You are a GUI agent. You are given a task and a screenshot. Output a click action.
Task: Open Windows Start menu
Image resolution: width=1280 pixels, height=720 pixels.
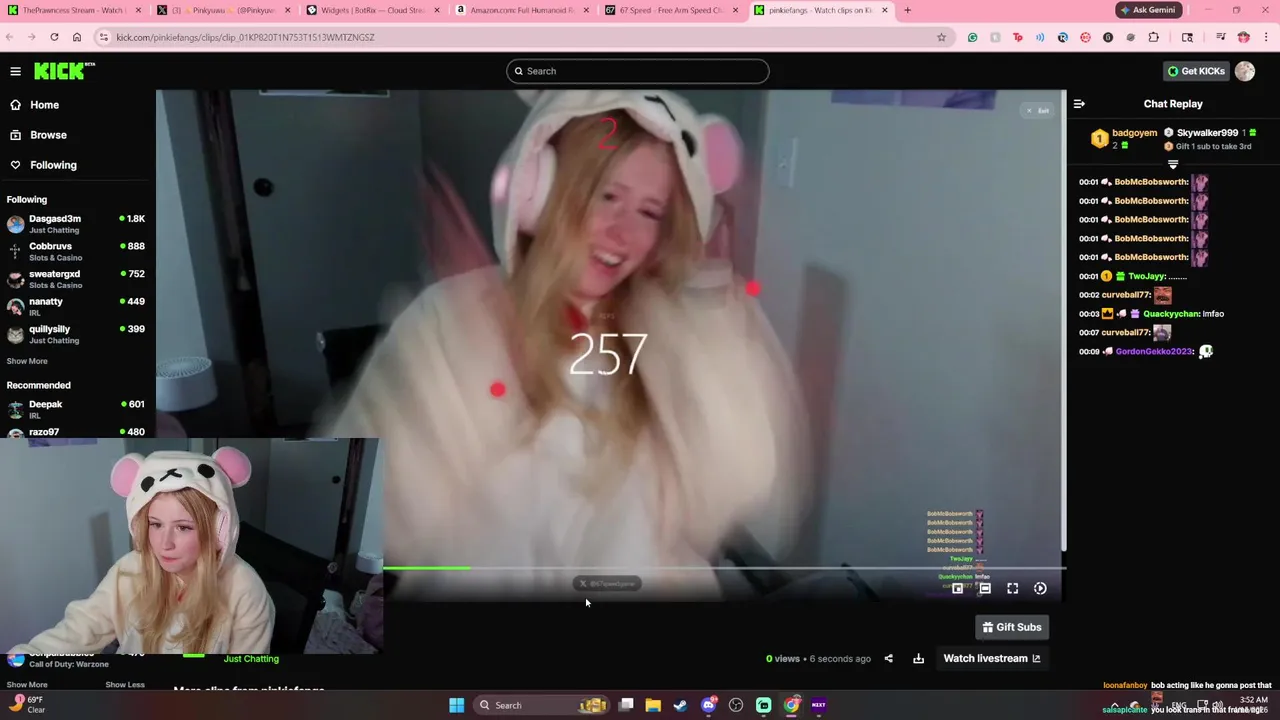tap(456, 705)
